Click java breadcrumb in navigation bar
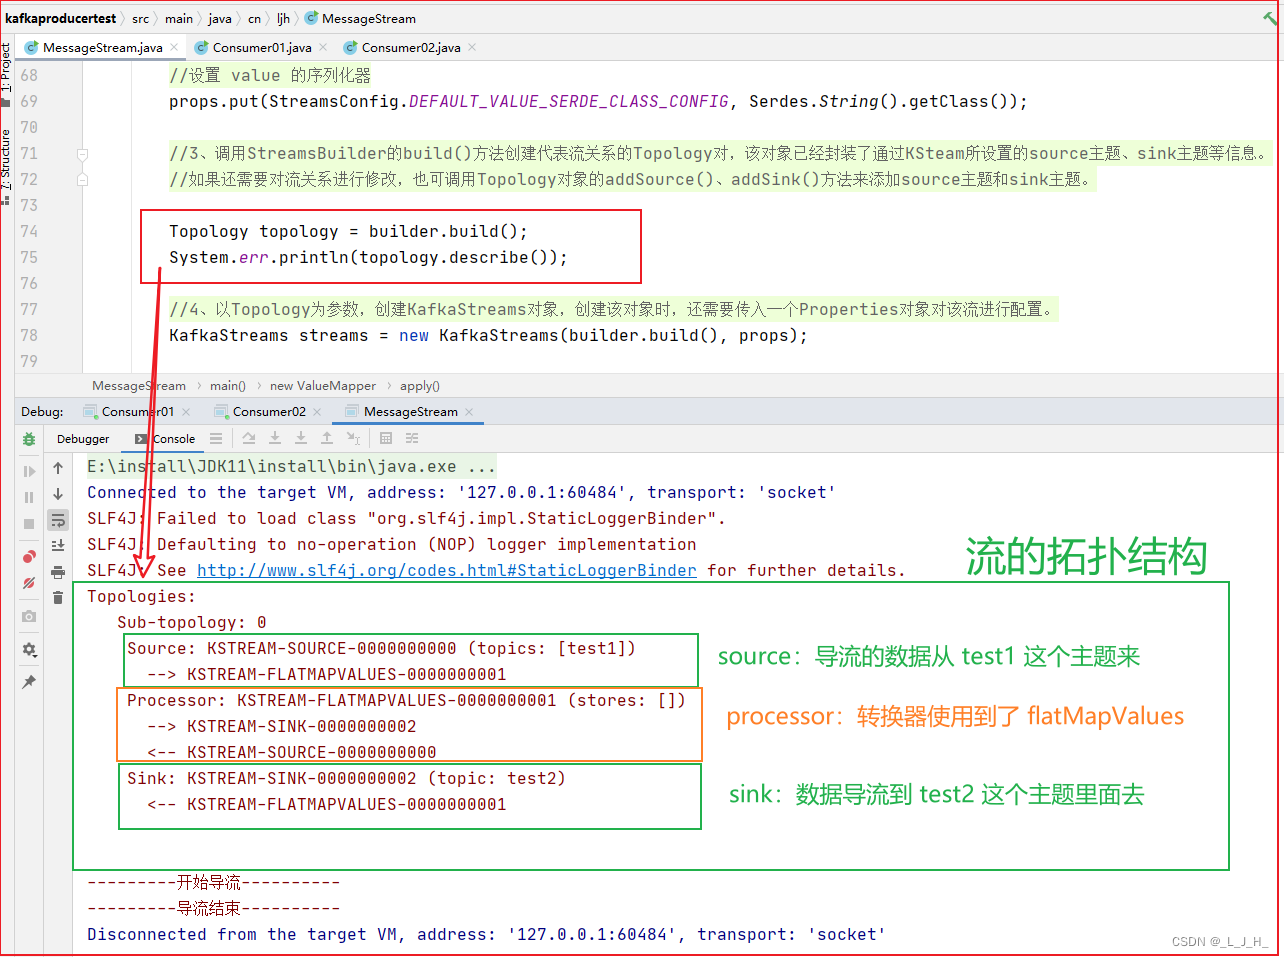The width and height of the screenshot is (1284, 957). click(x=220, y=18)
